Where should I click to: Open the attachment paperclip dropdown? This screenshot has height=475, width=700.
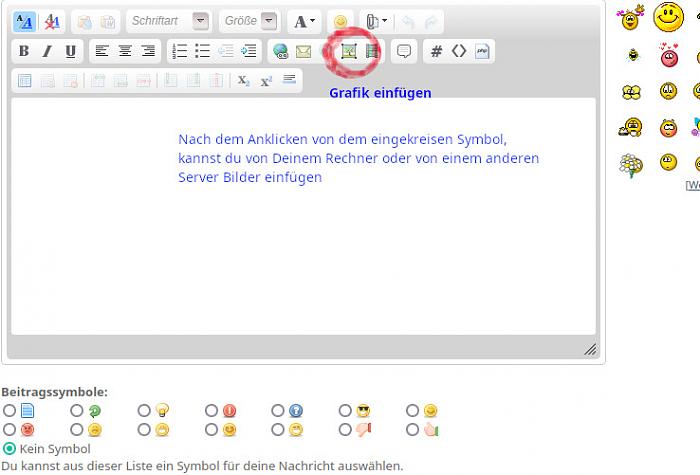pyautogui.click(x=376, y=21)
